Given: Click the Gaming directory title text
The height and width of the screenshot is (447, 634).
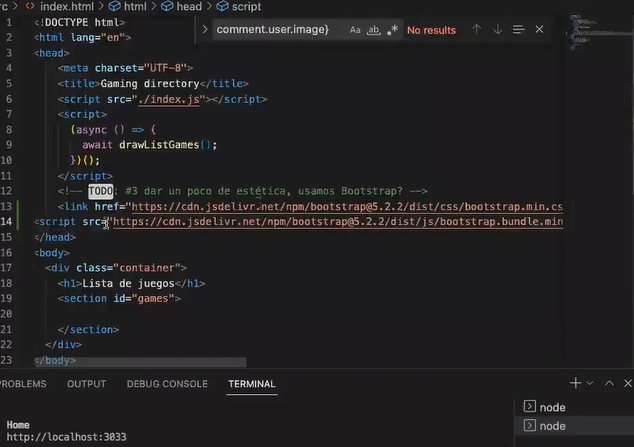Looking at the screenshot, I should 150,84.
